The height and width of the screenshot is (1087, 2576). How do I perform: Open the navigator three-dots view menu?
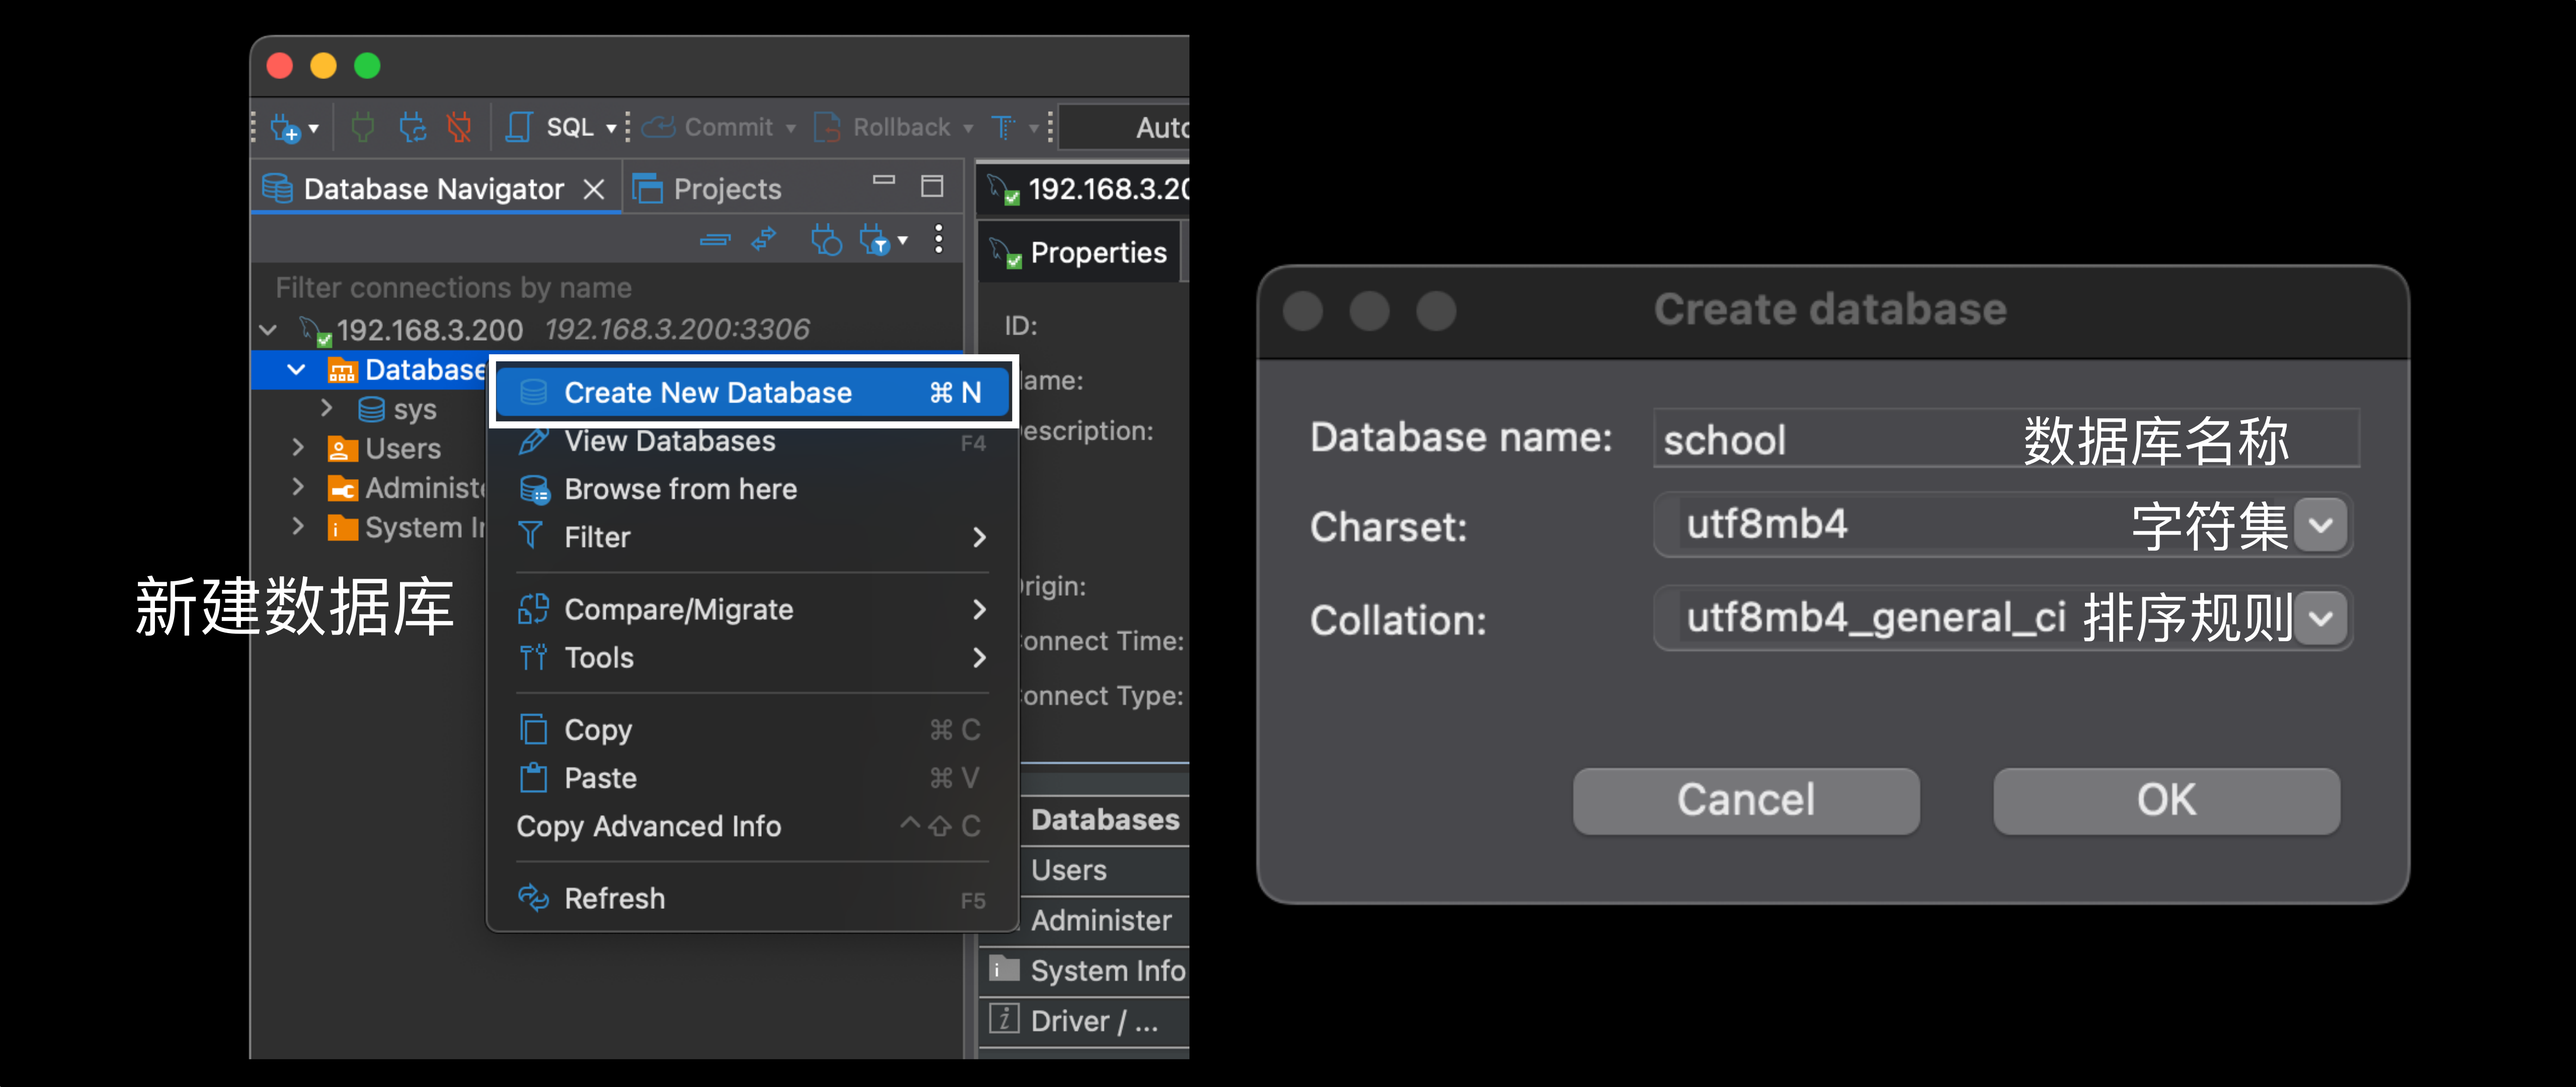938,239
